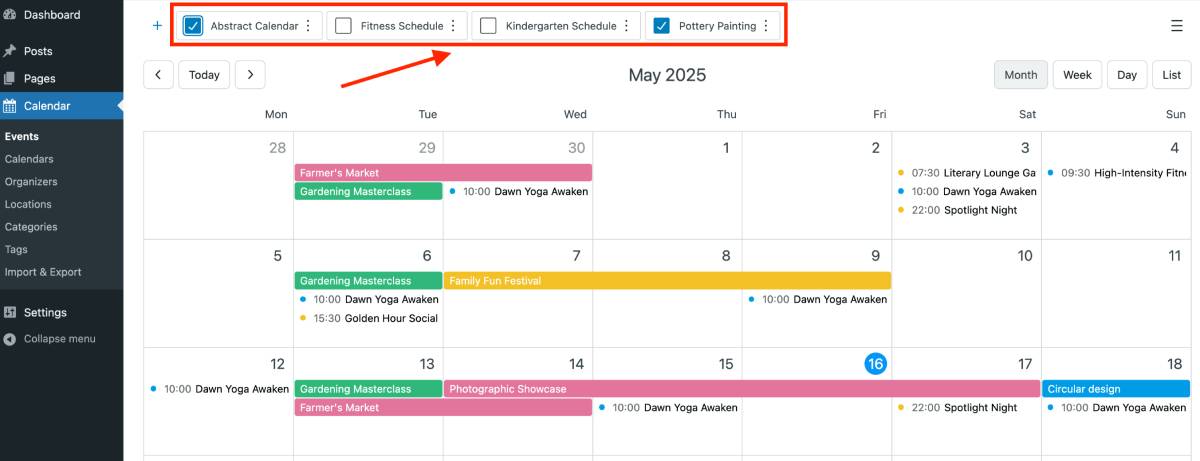Image resolution: width=1200 pixels, height=461 pixels.
Task: Click the Posts pin icon
Action: [10, 51]
